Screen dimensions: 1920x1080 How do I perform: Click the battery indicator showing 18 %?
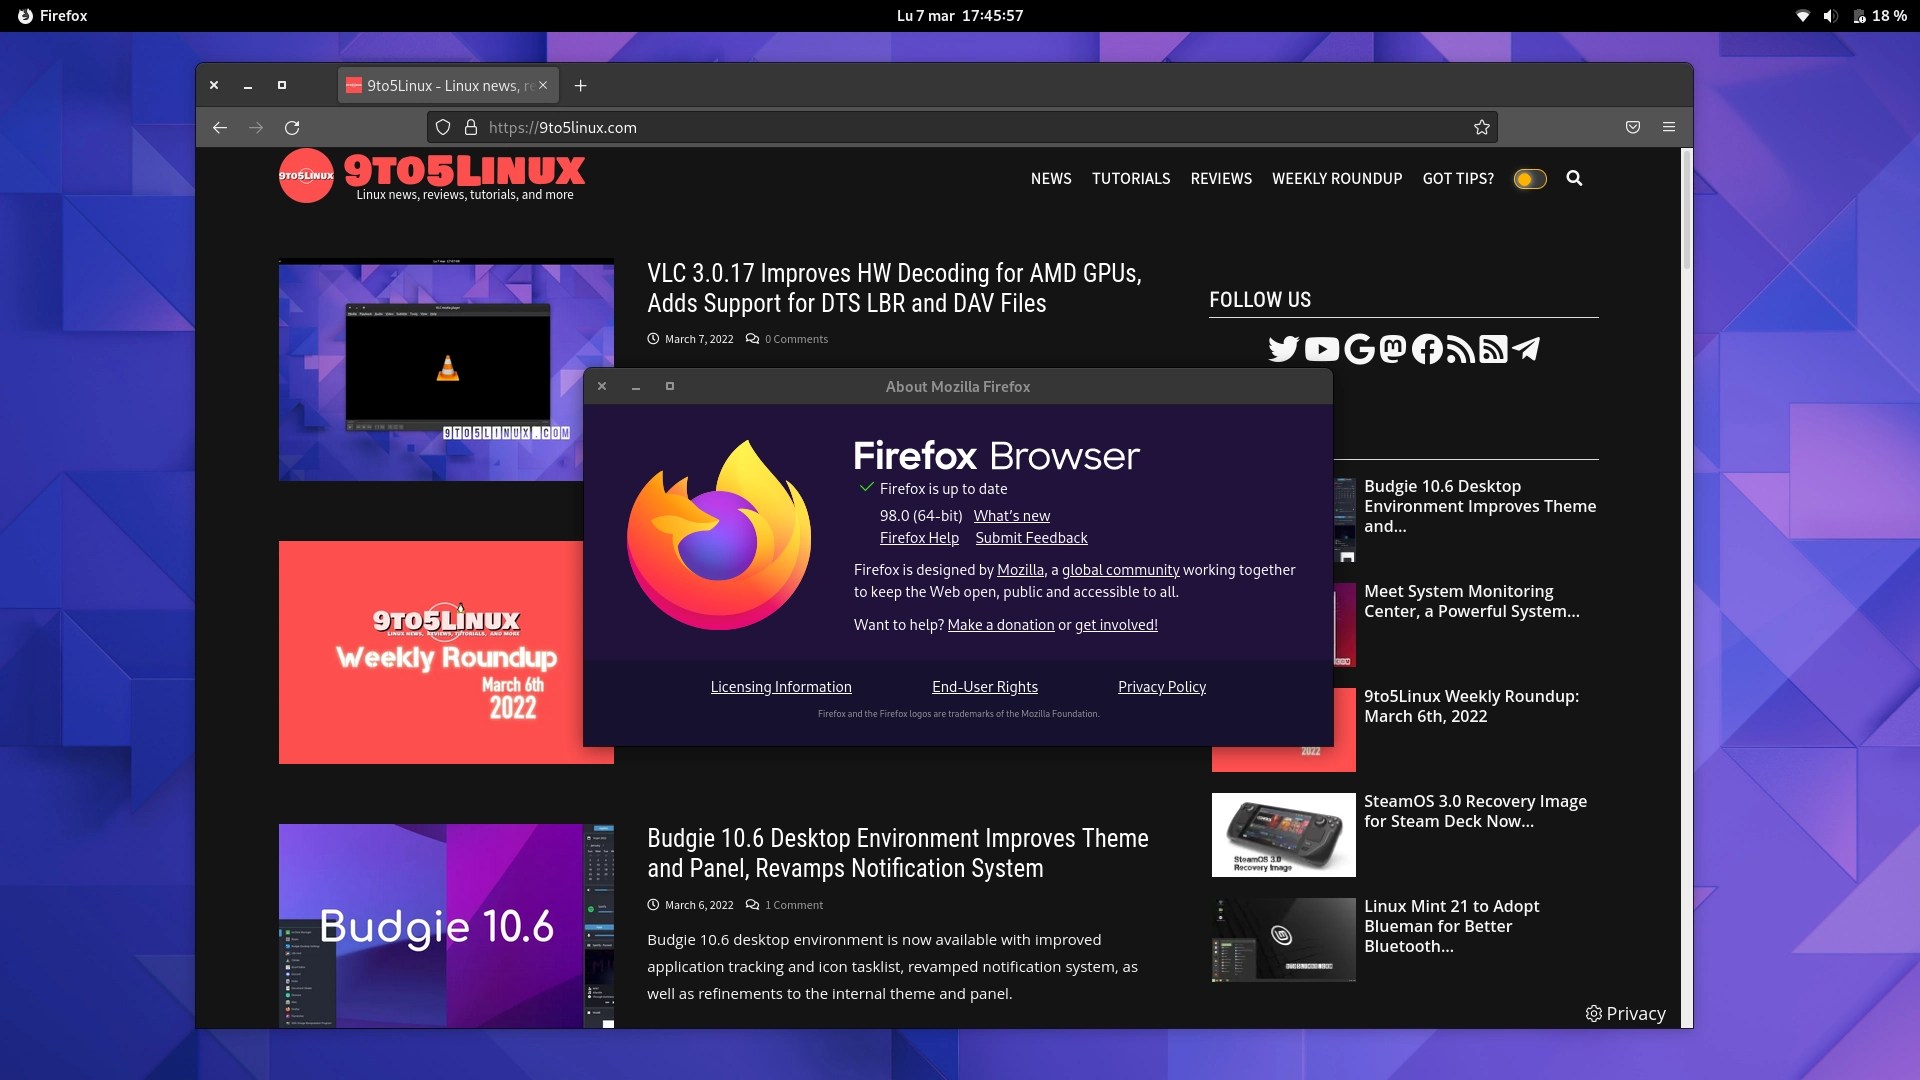[1880, 16]
